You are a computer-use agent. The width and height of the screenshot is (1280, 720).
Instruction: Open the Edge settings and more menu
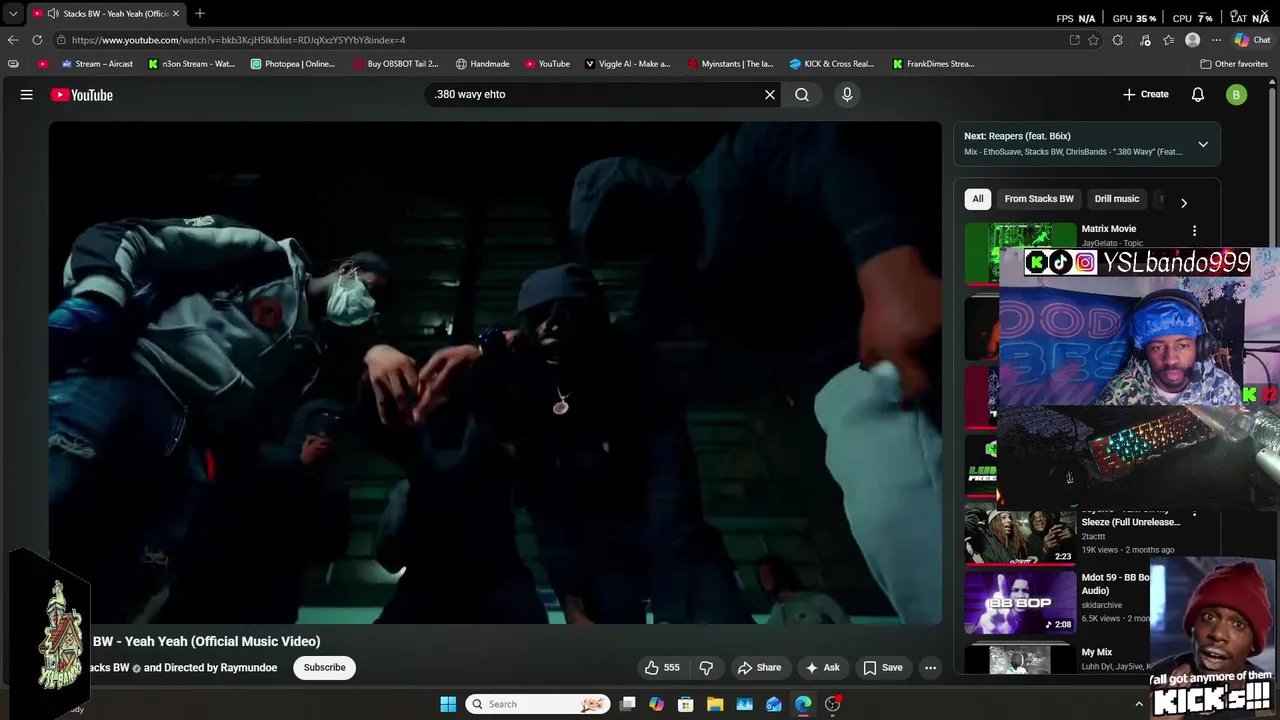tap(1216, 40)
